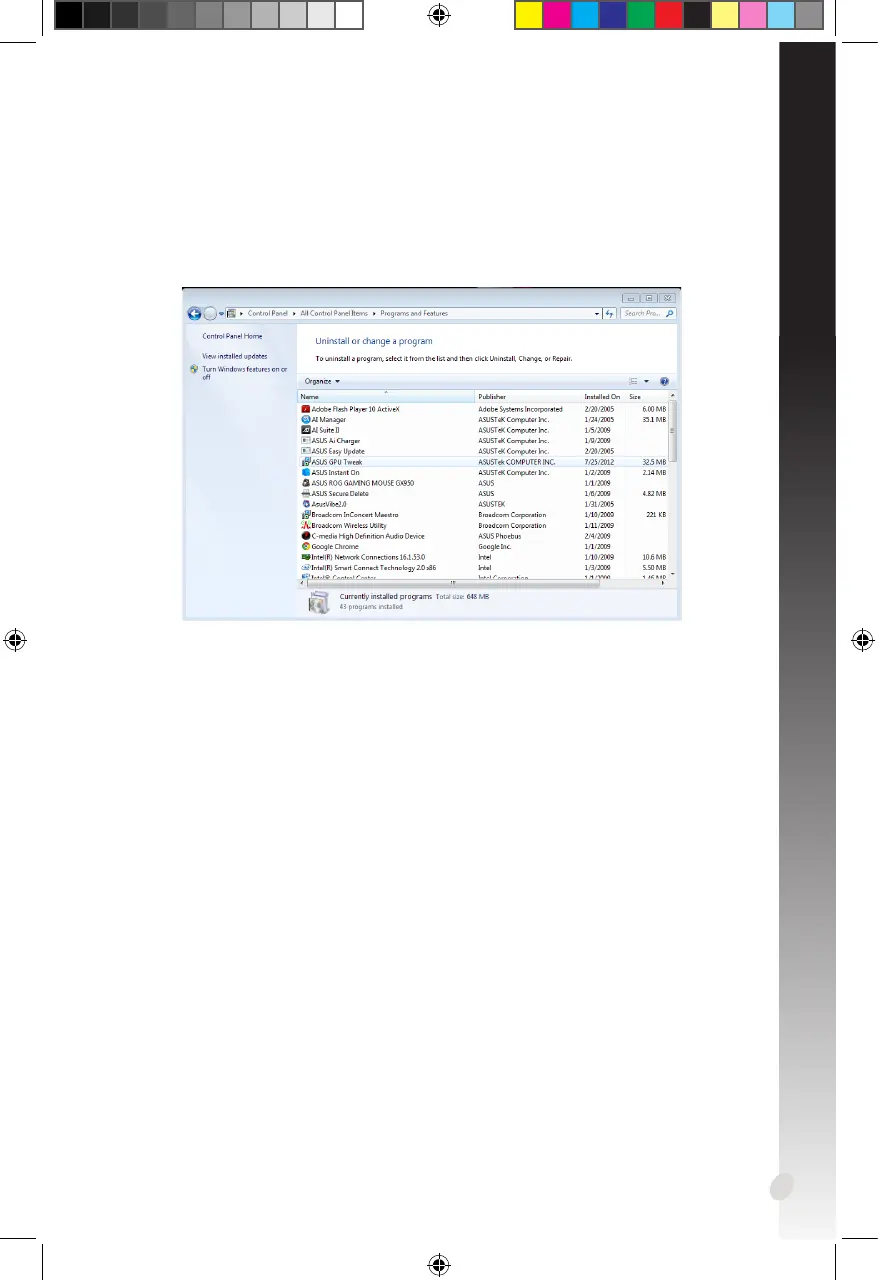
Task: Click the Control Panel icon in the address bar
Action: click(x=232, y=314)
